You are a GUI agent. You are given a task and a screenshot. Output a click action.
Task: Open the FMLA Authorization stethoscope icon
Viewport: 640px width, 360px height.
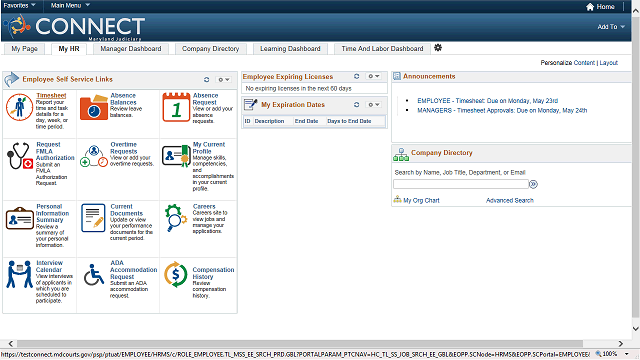click(19, 156)
